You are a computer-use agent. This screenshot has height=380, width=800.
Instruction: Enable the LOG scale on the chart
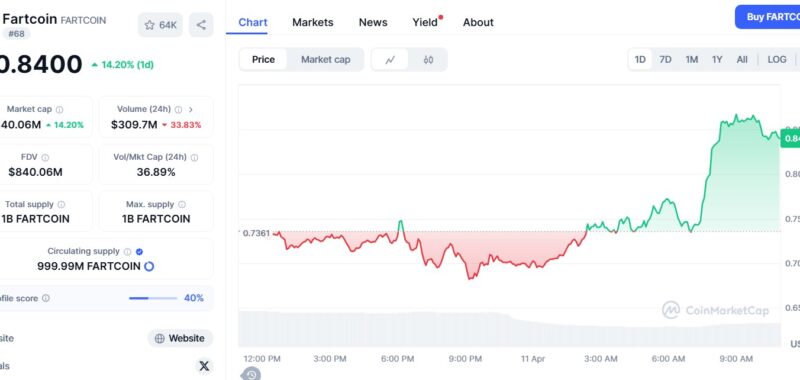point(777,60)
